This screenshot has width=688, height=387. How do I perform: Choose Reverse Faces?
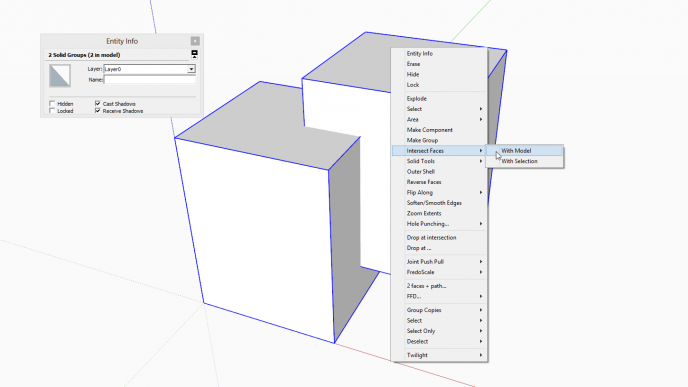click(439, 182)
